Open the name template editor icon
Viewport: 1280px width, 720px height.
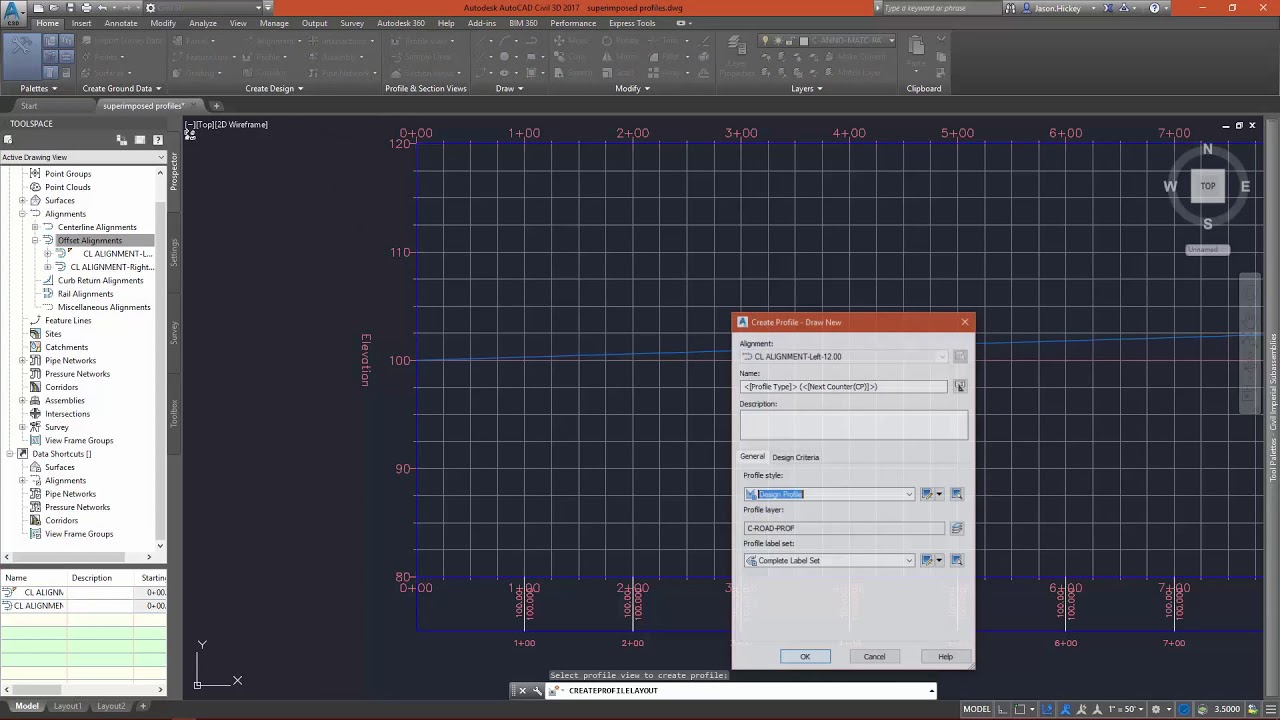(960, 386)
